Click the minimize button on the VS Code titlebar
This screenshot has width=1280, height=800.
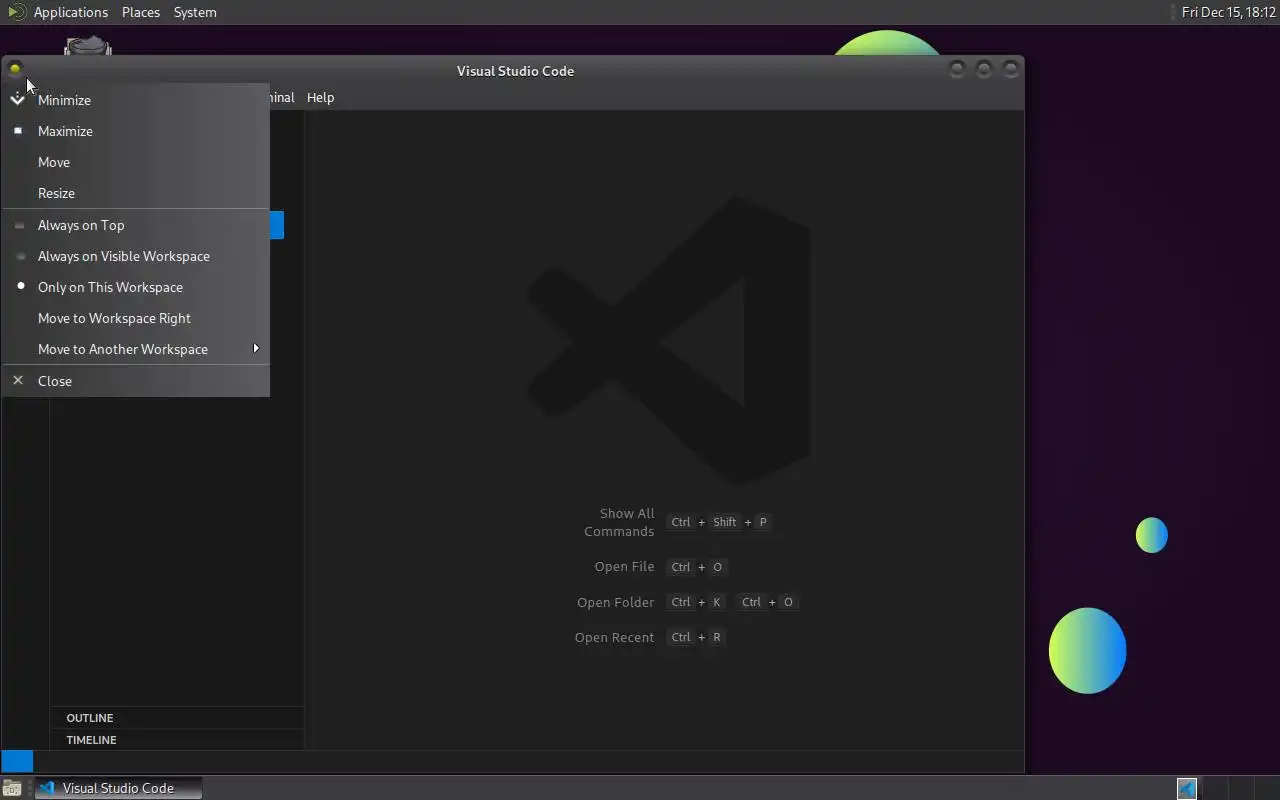click(x=957, y=69)
